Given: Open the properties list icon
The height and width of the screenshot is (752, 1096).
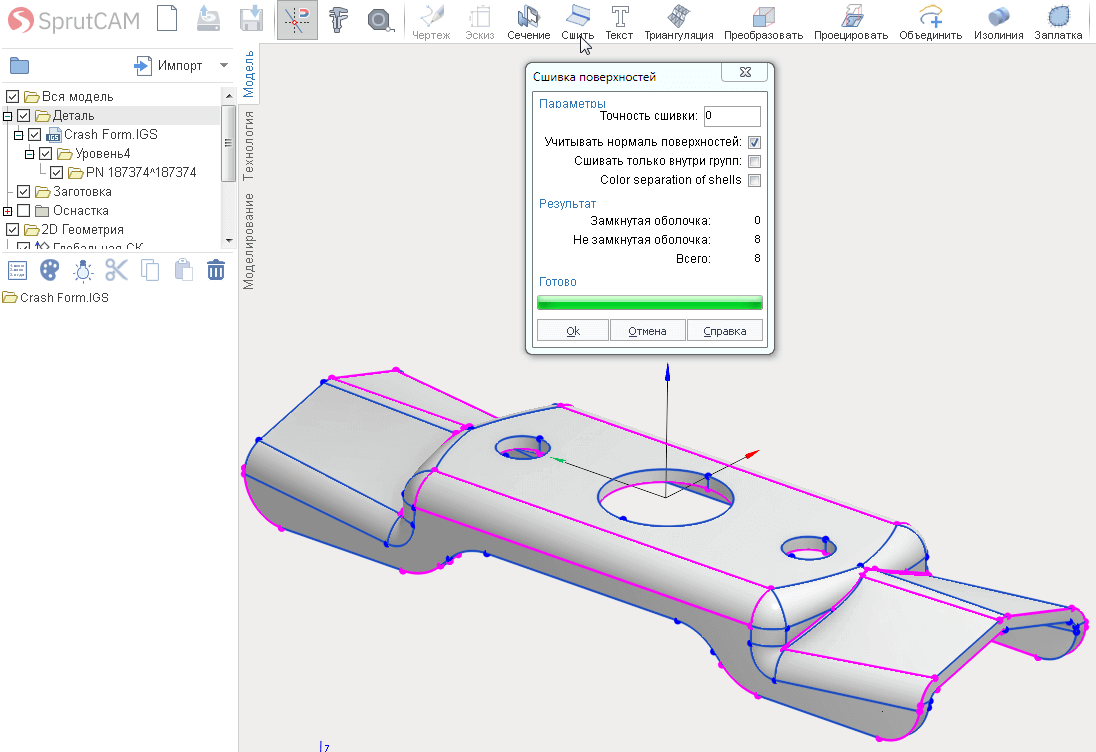Looking at the screenshot, I should coord(17,270).
